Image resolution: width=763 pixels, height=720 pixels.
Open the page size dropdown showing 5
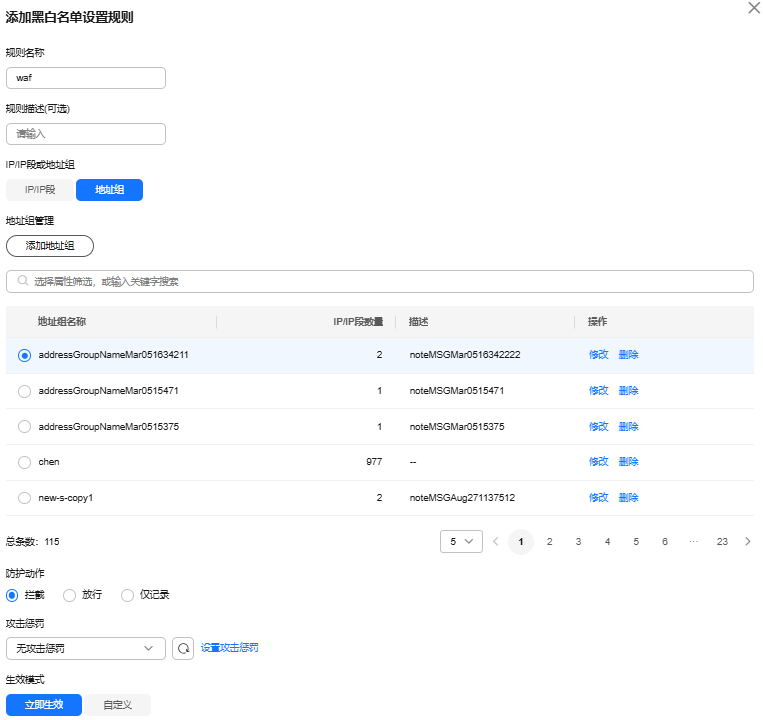(x=461, y=541)
